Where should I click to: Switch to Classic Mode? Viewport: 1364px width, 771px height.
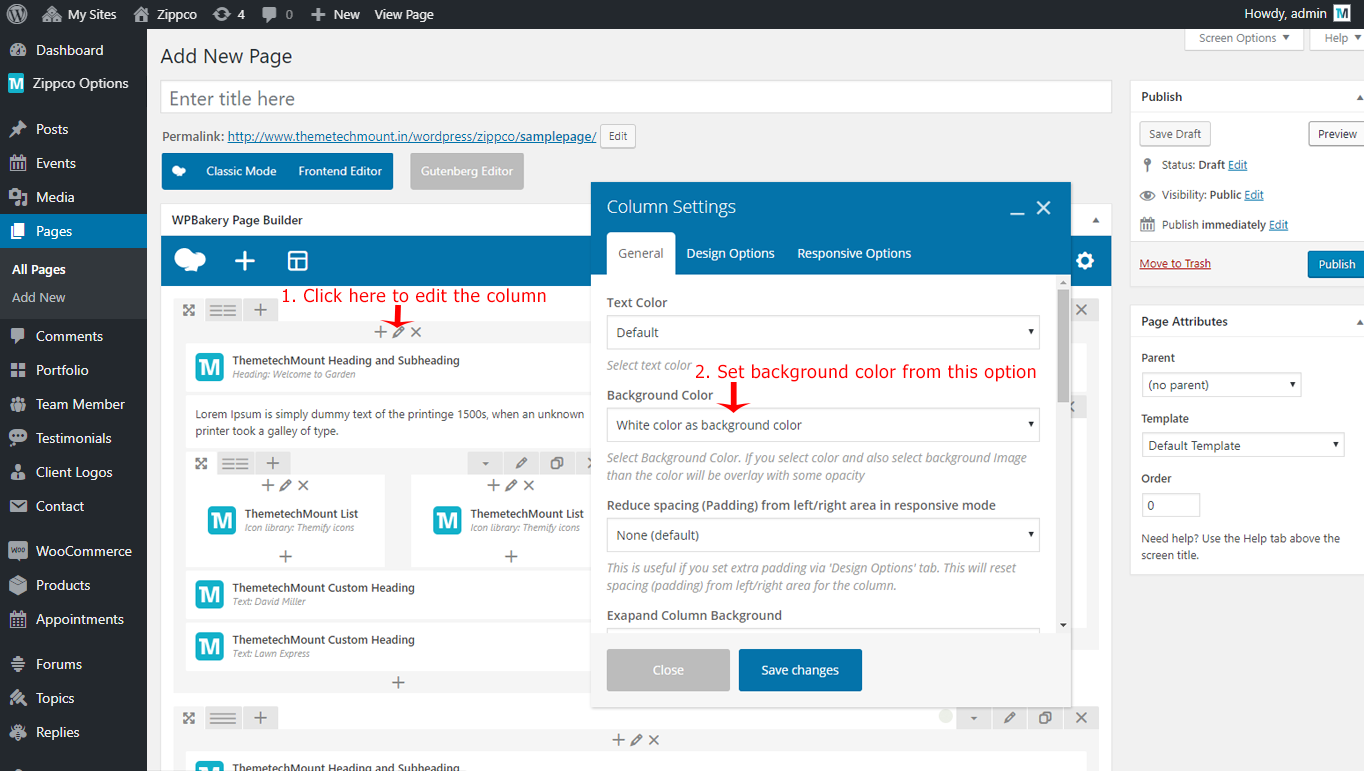tap(241, 171)
